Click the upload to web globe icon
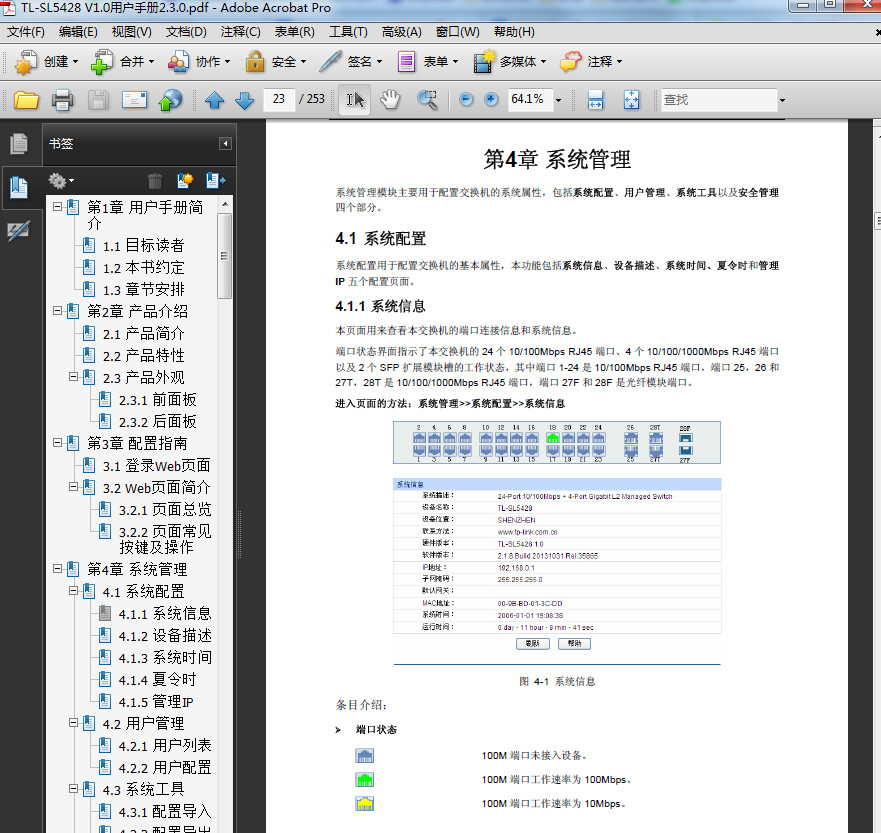 point(170,100)
